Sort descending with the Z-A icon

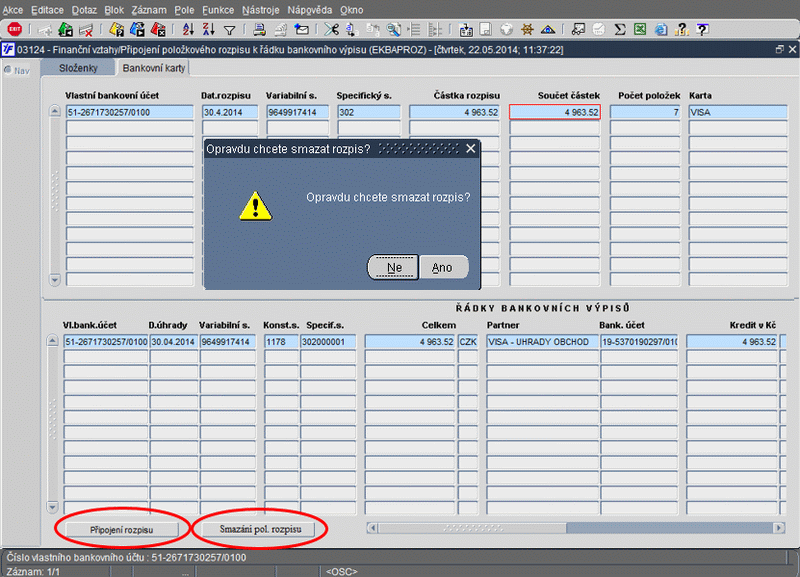coord(209,30)
